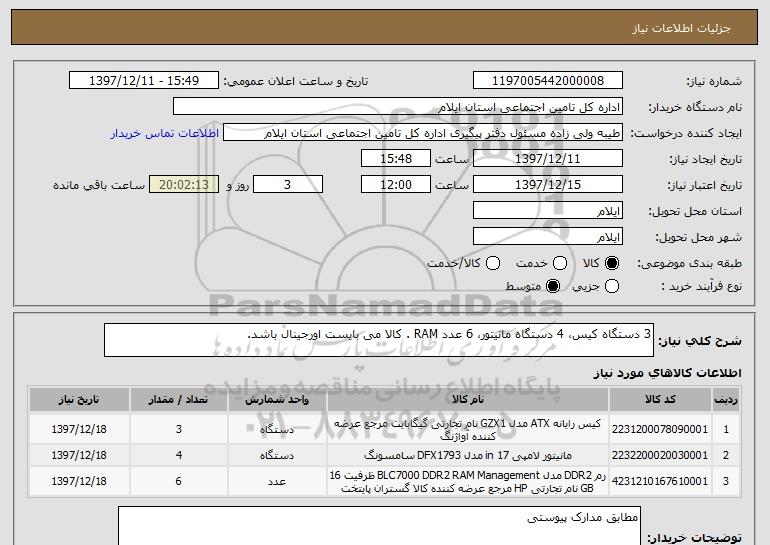Click quantity 6 in row 3
Image resolution: width=770 pixels, height=545 pixels.
point(179,481)
